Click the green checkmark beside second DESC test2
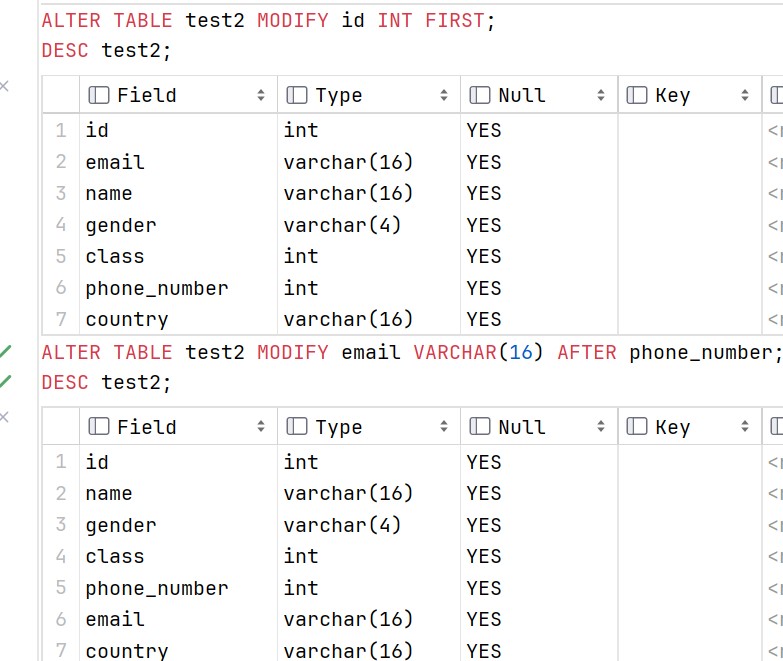 5,381
